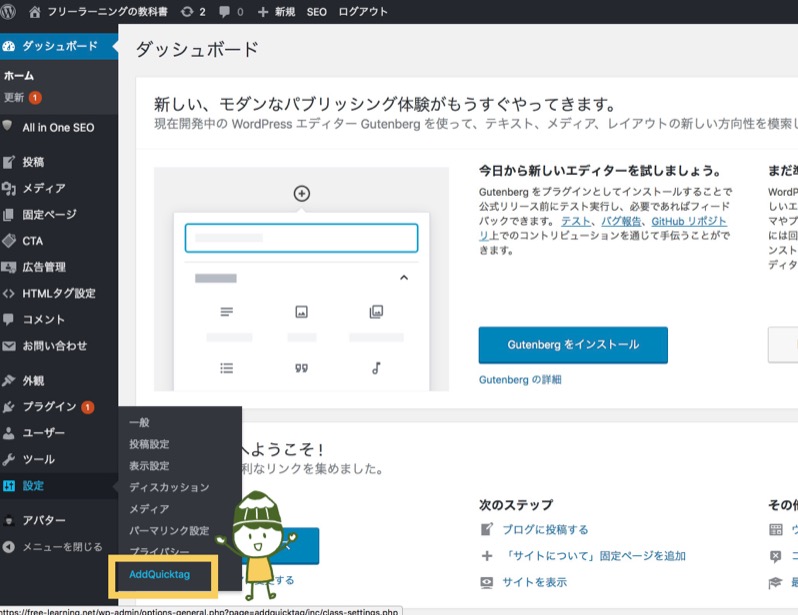Click the monitor icon beside サイトを表示
This screenshot has width=798, height=615.
pyautogui.click(x=487, y=582)
